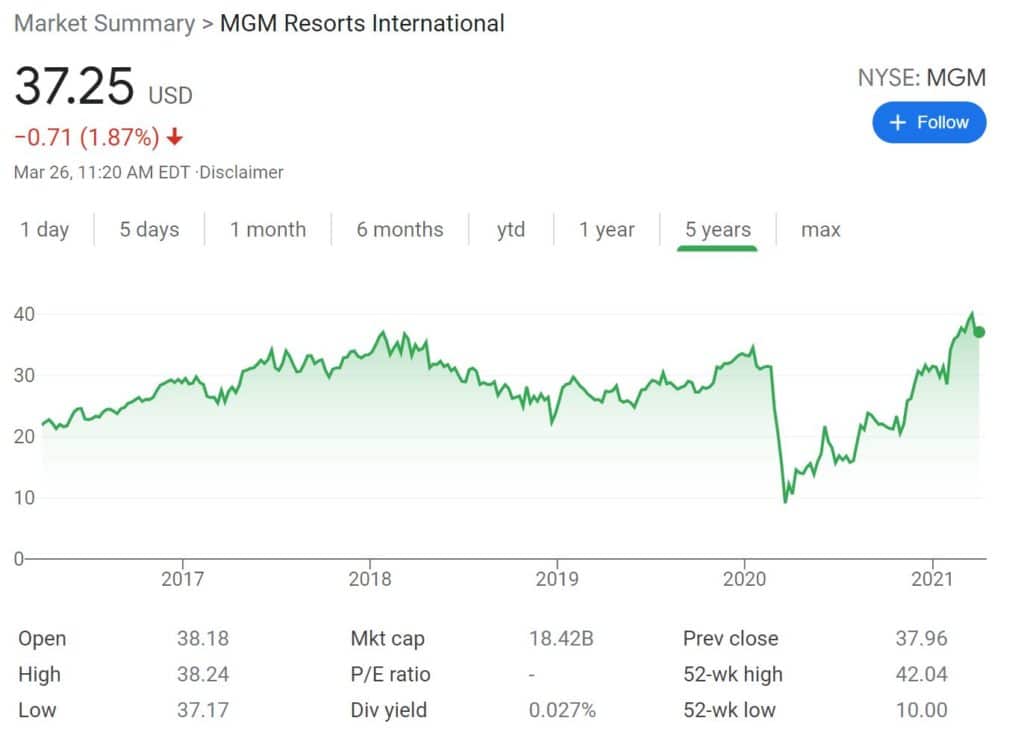1024x753 pixels.
Task: Click the 2020 label on the chart axis
Action: [746, 578]
